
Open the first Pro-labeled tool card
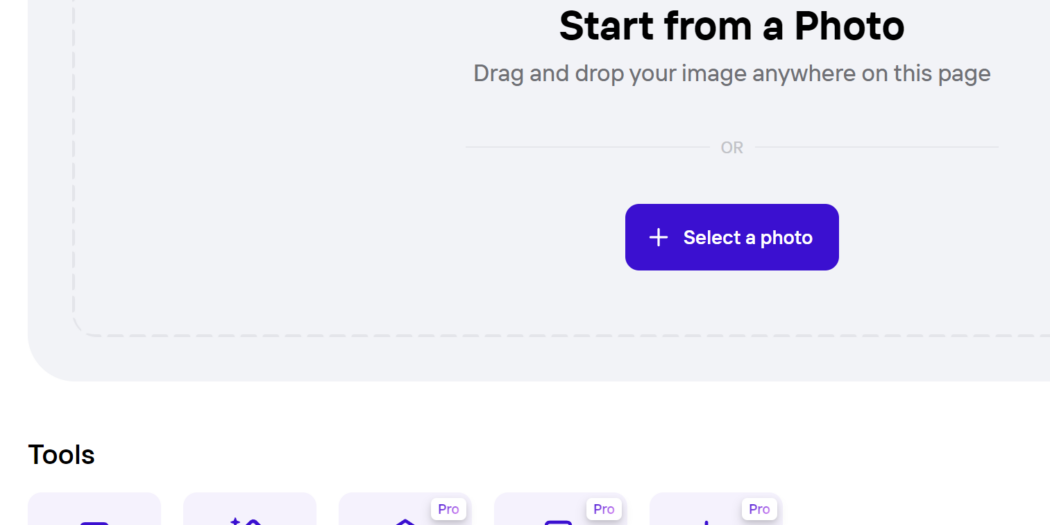(x=405, y=510)
